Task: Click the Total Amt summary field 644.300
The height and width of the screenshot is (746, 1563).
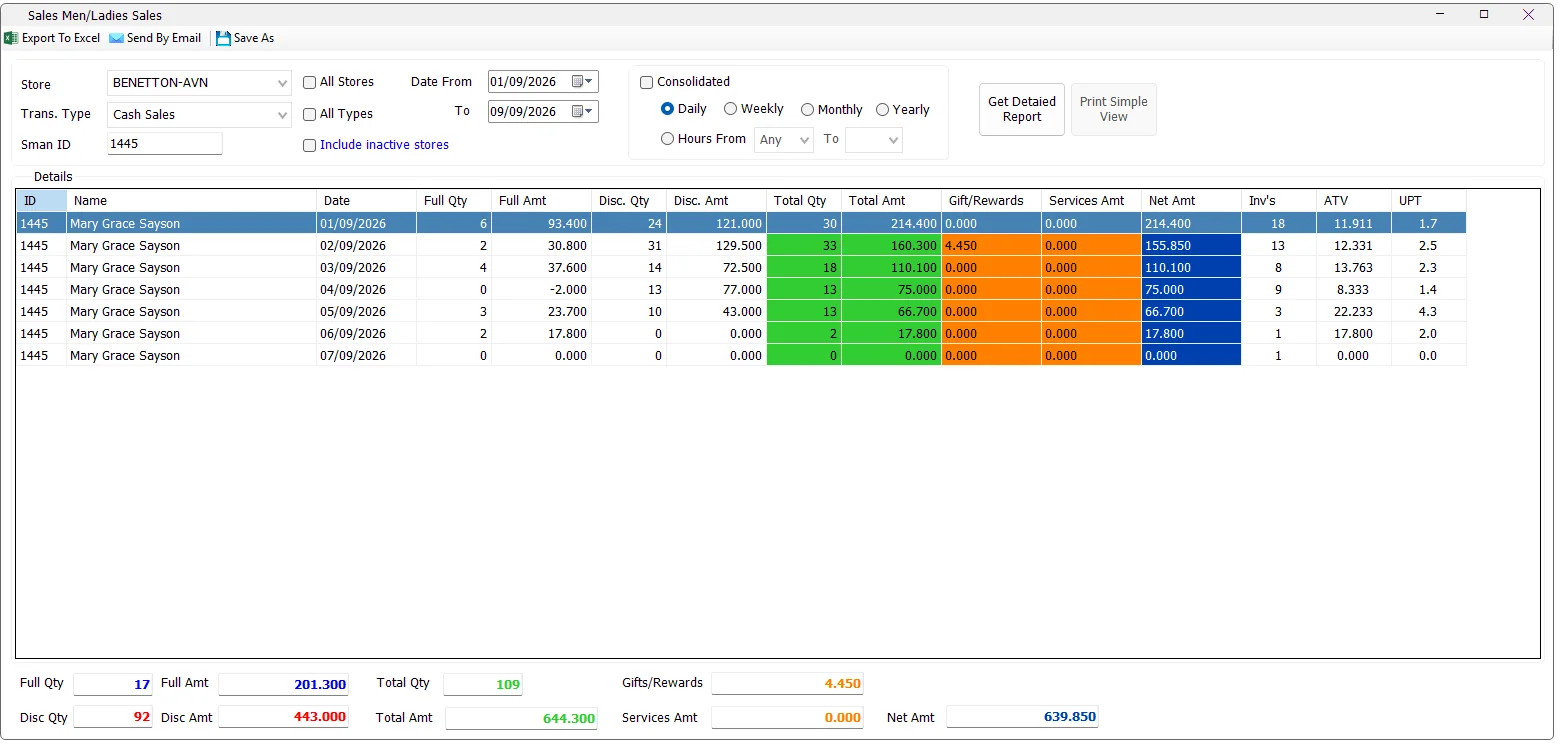Action: tap(522, 718)
